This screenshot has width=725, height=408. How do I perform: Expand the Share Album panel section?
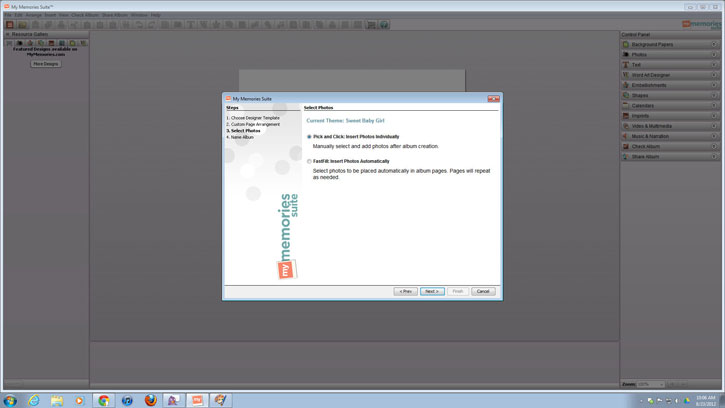670,156
